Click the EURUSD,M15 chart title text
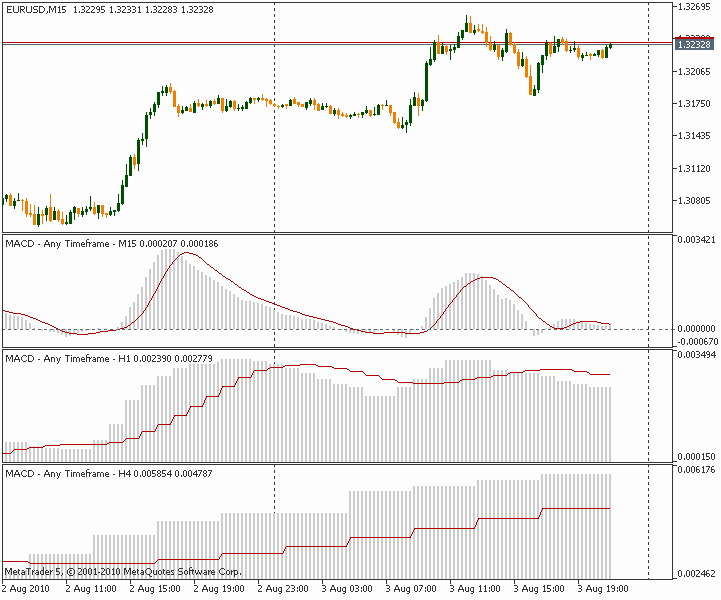Screen dimensions: 721x600 pyautogui.click(x=35, y=9)
